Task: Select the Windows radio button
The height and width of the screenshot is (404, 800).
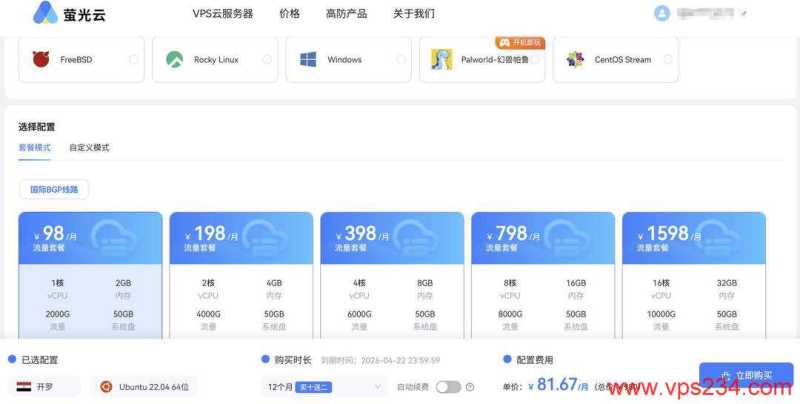Action: pyautogui.click(x=401, y=60)
